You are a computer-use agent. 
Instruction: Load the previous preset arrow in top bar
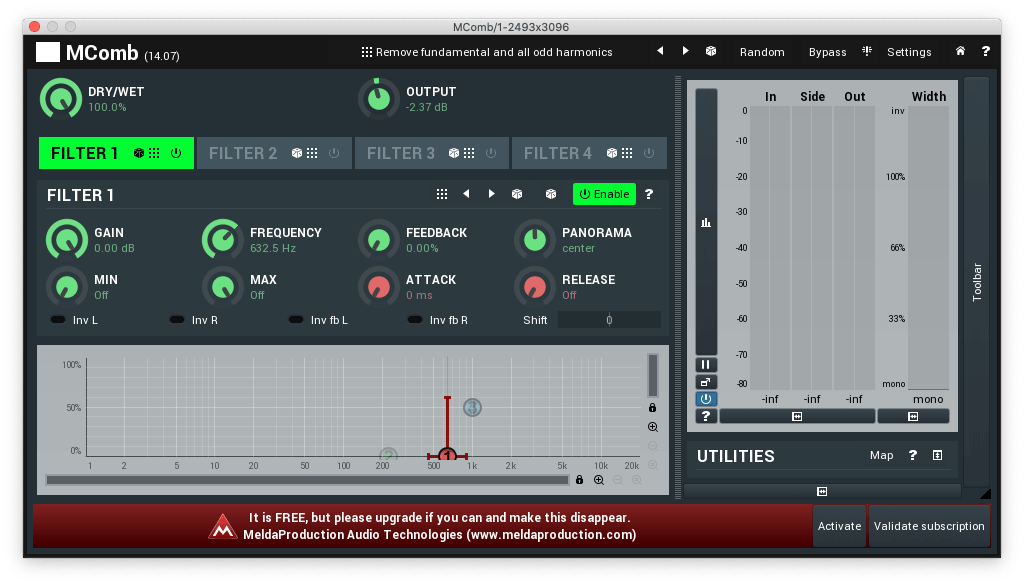660,51
